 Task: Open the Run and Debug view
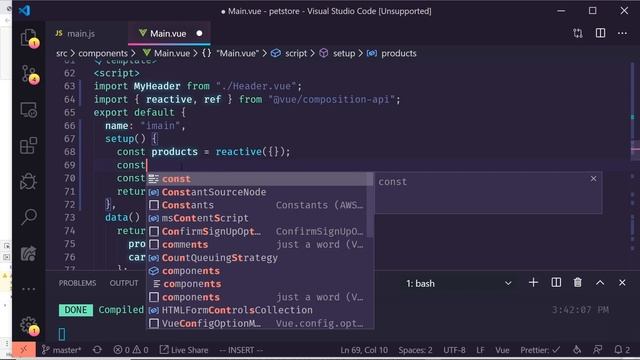[29, 181]
